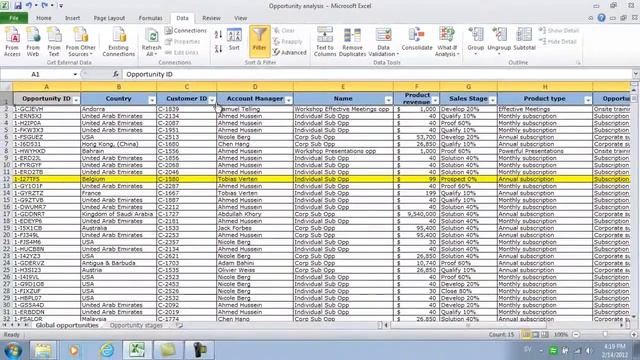Click cell with Belgium in row 12

coord(118,179)
